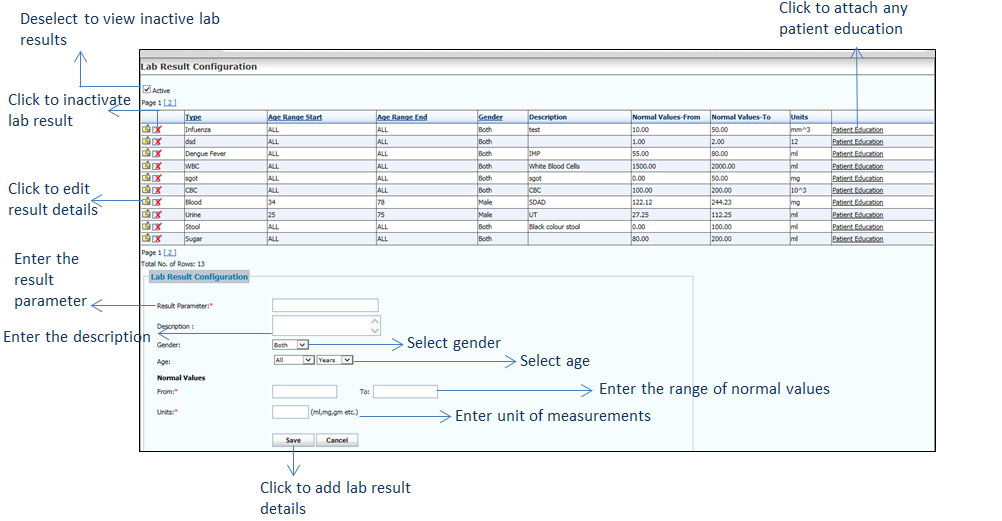Inactivate the WBC lab result
Screen dimensions: 1002x521
pyautogui.click(x=157, y=166)
